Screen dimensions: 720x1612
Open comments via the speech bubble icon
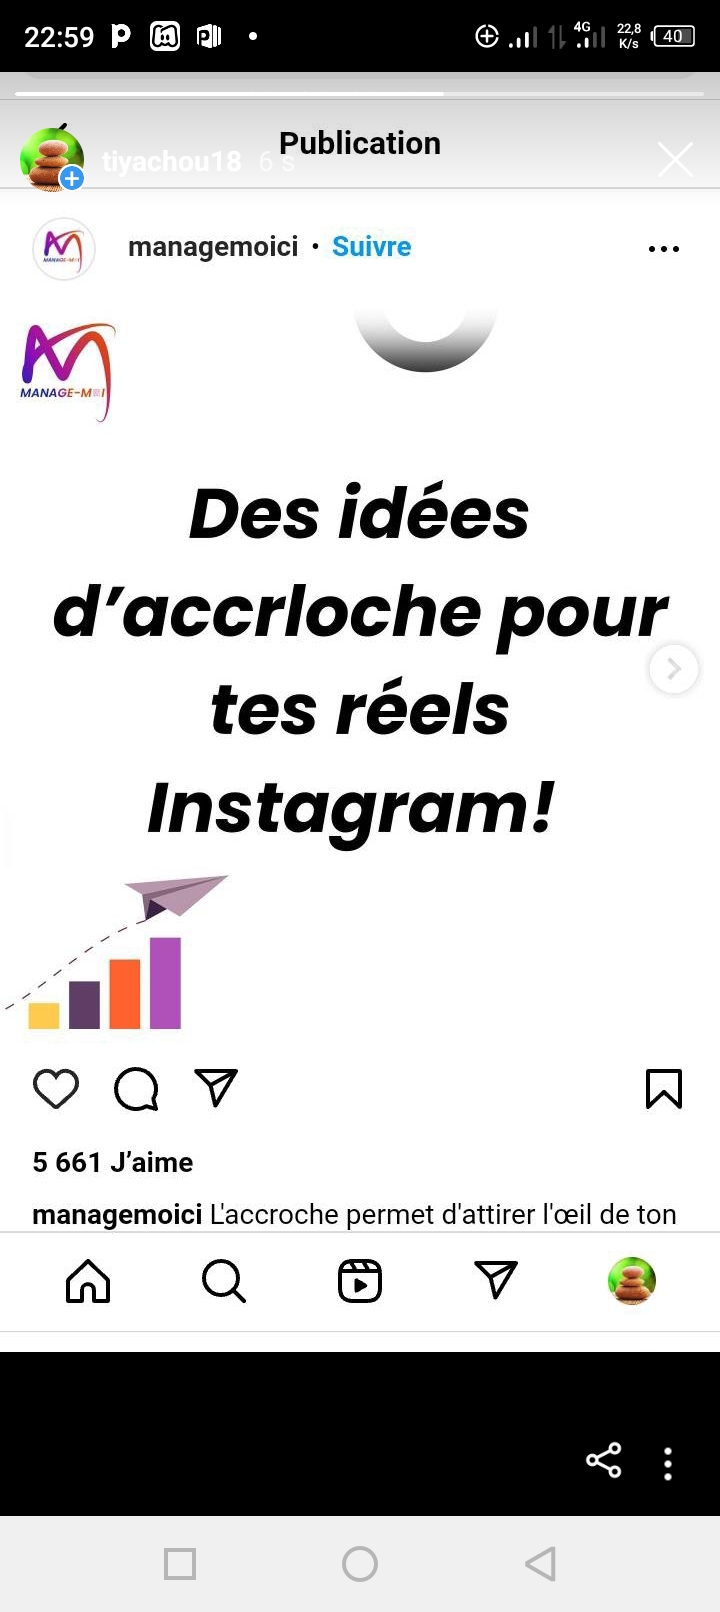coord(136,1089)
